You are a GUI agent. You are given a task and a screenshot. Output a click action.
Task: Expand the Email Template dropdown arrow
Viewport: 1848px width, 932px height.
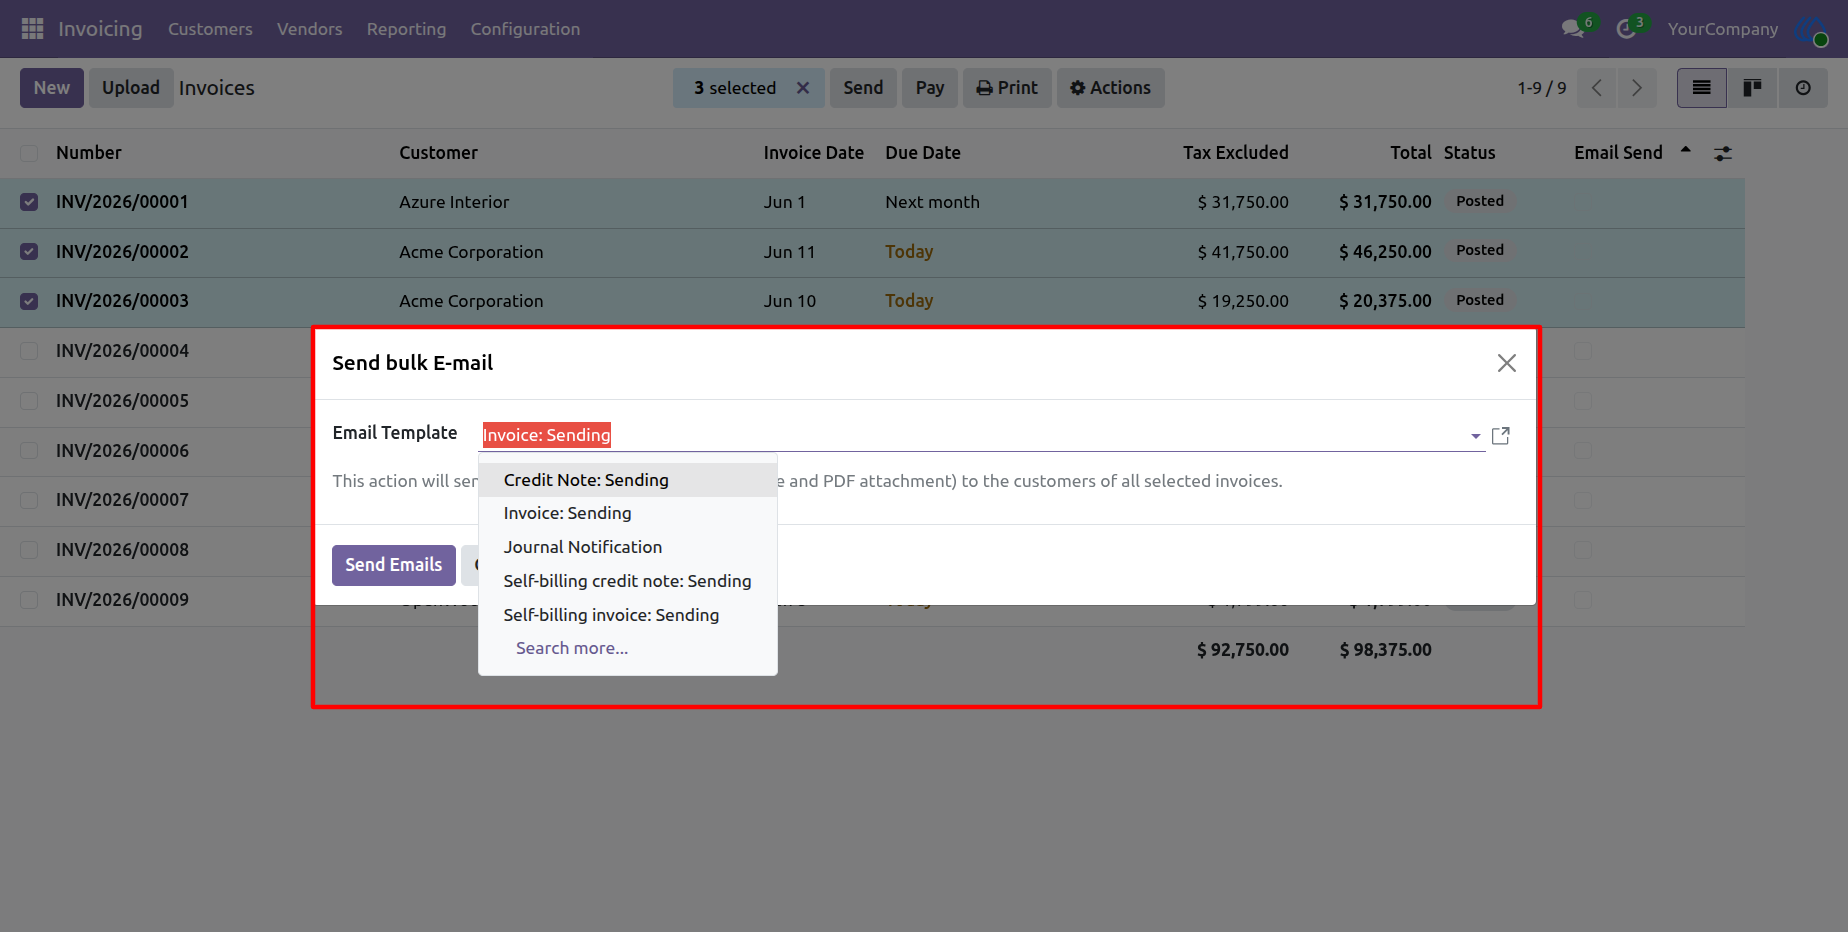coord(1475,436)
